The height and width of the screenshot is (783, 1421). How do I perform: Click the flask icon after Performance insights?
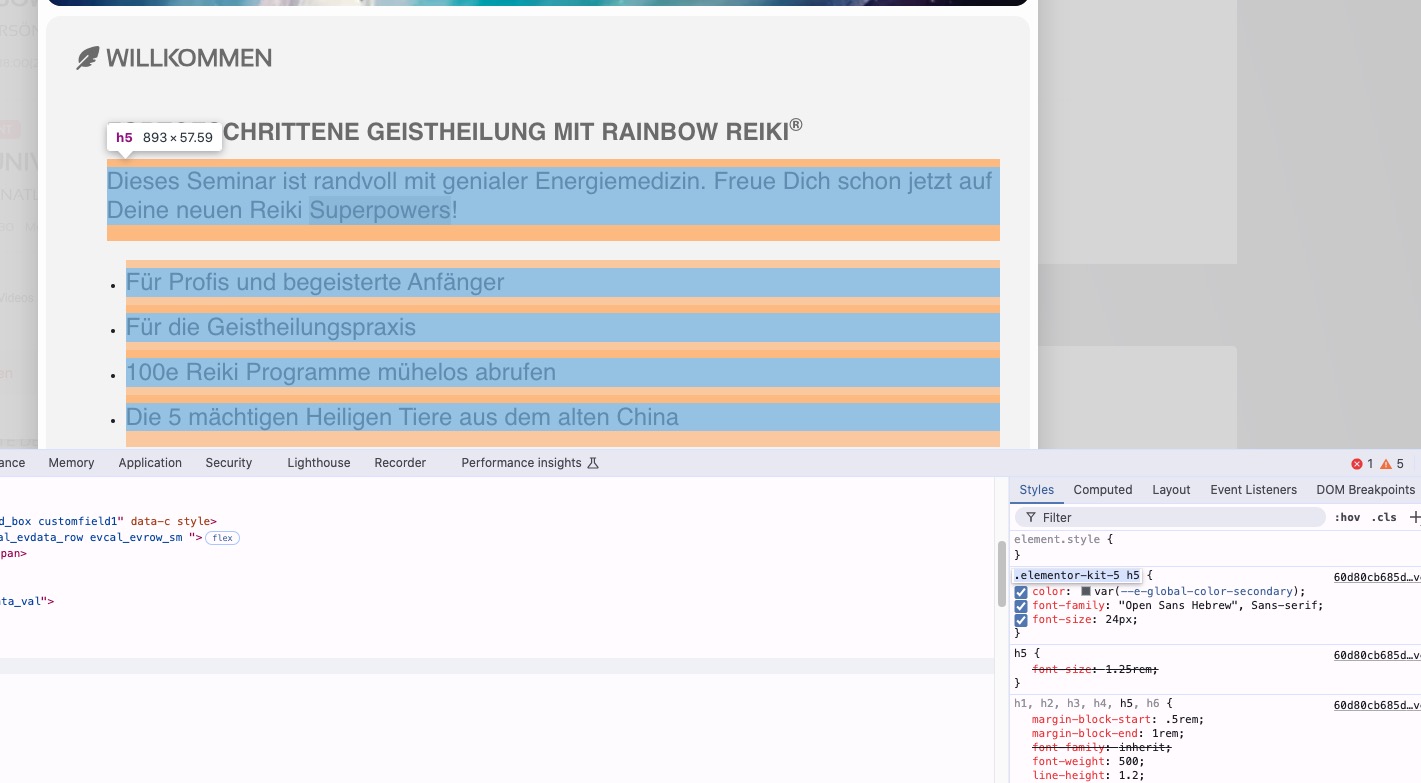pyautogui.click(x=593, y=463)
